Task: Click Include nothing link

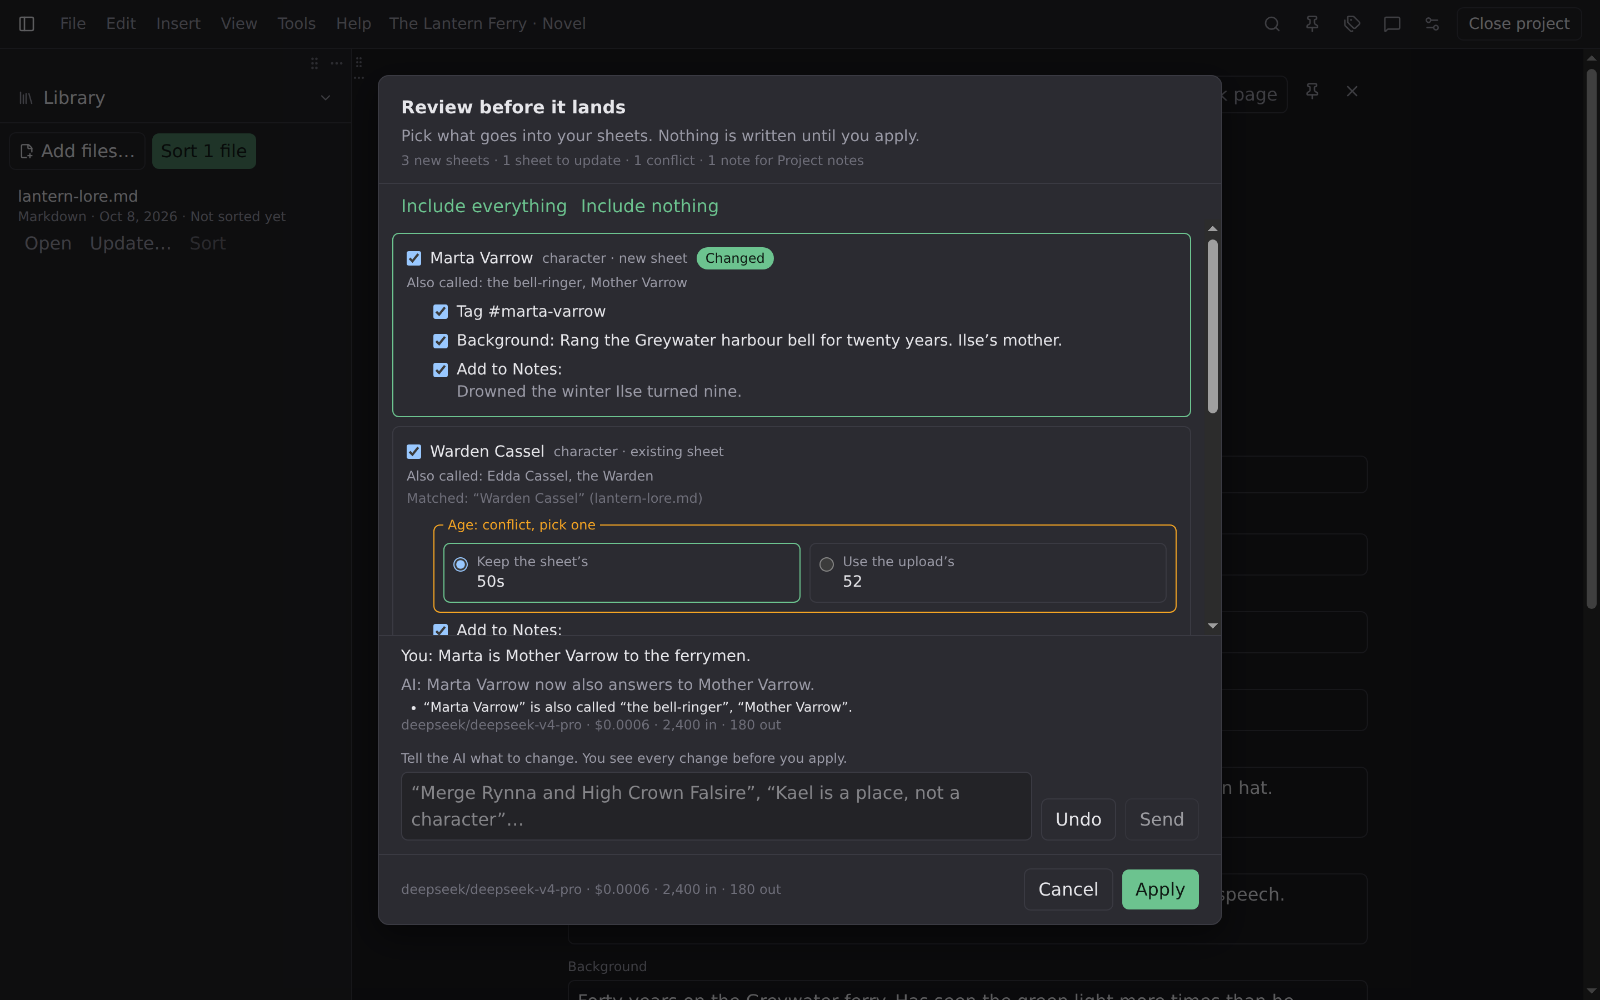Action: [650, 206]
